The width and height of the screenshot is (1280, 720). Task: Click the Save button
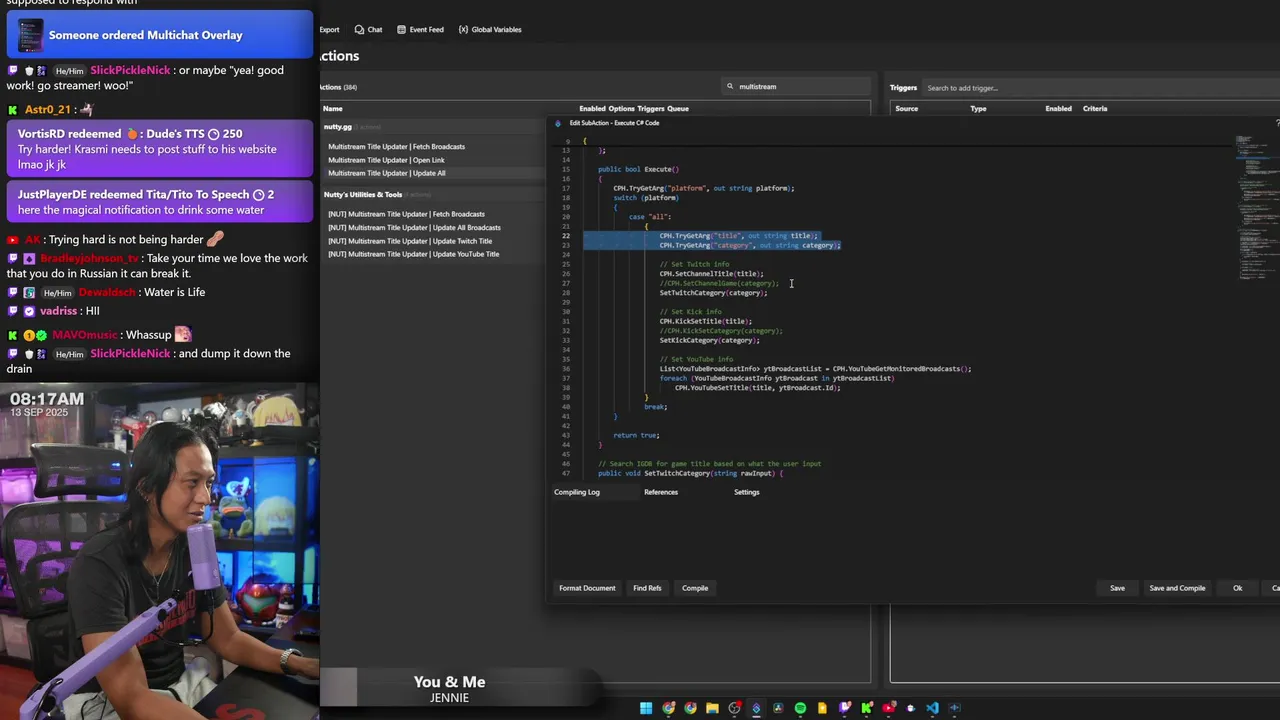click(x=1117, y=588)
